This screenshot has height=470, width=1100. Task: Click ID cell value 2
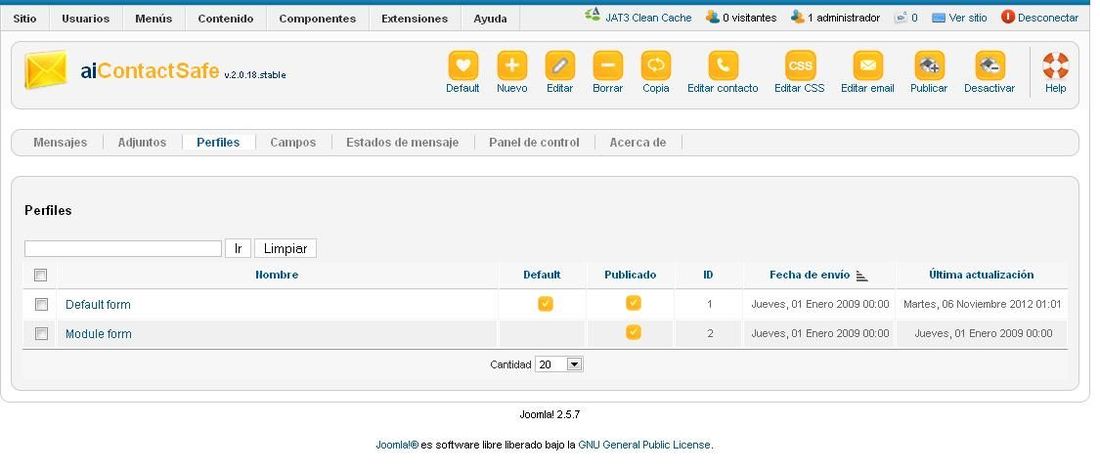click(x=710, y=334)
